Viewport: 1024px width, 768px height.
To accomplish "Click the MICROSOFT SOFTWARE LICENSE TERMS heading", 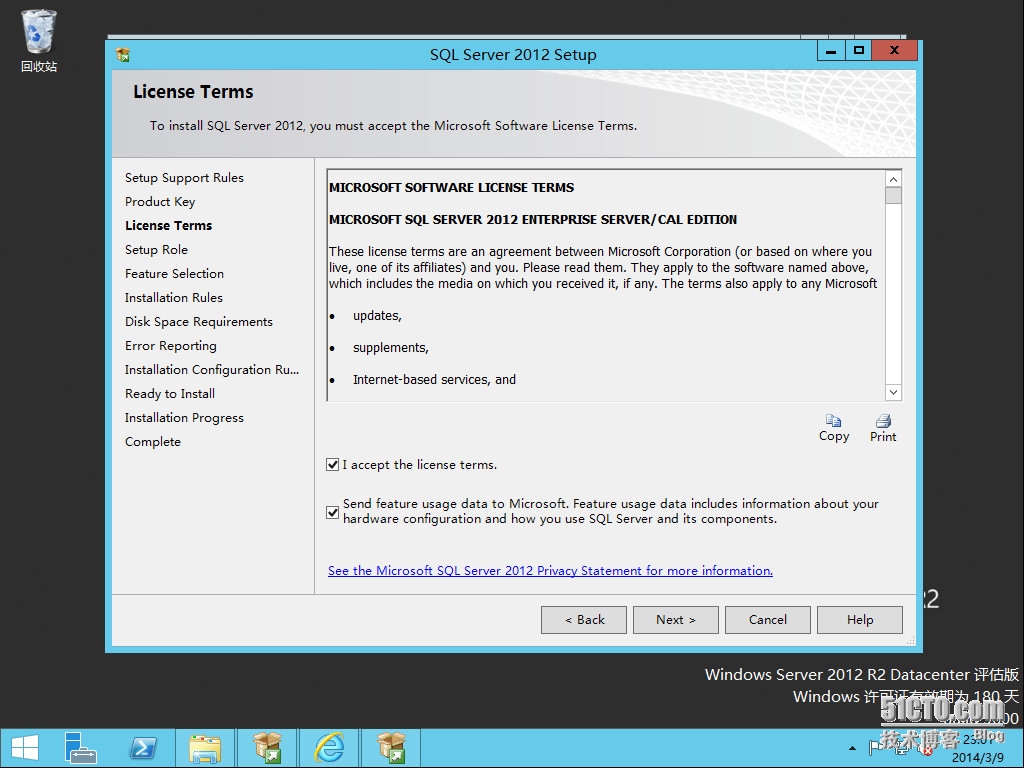I will pyautogui.click(x=451, y=187).
